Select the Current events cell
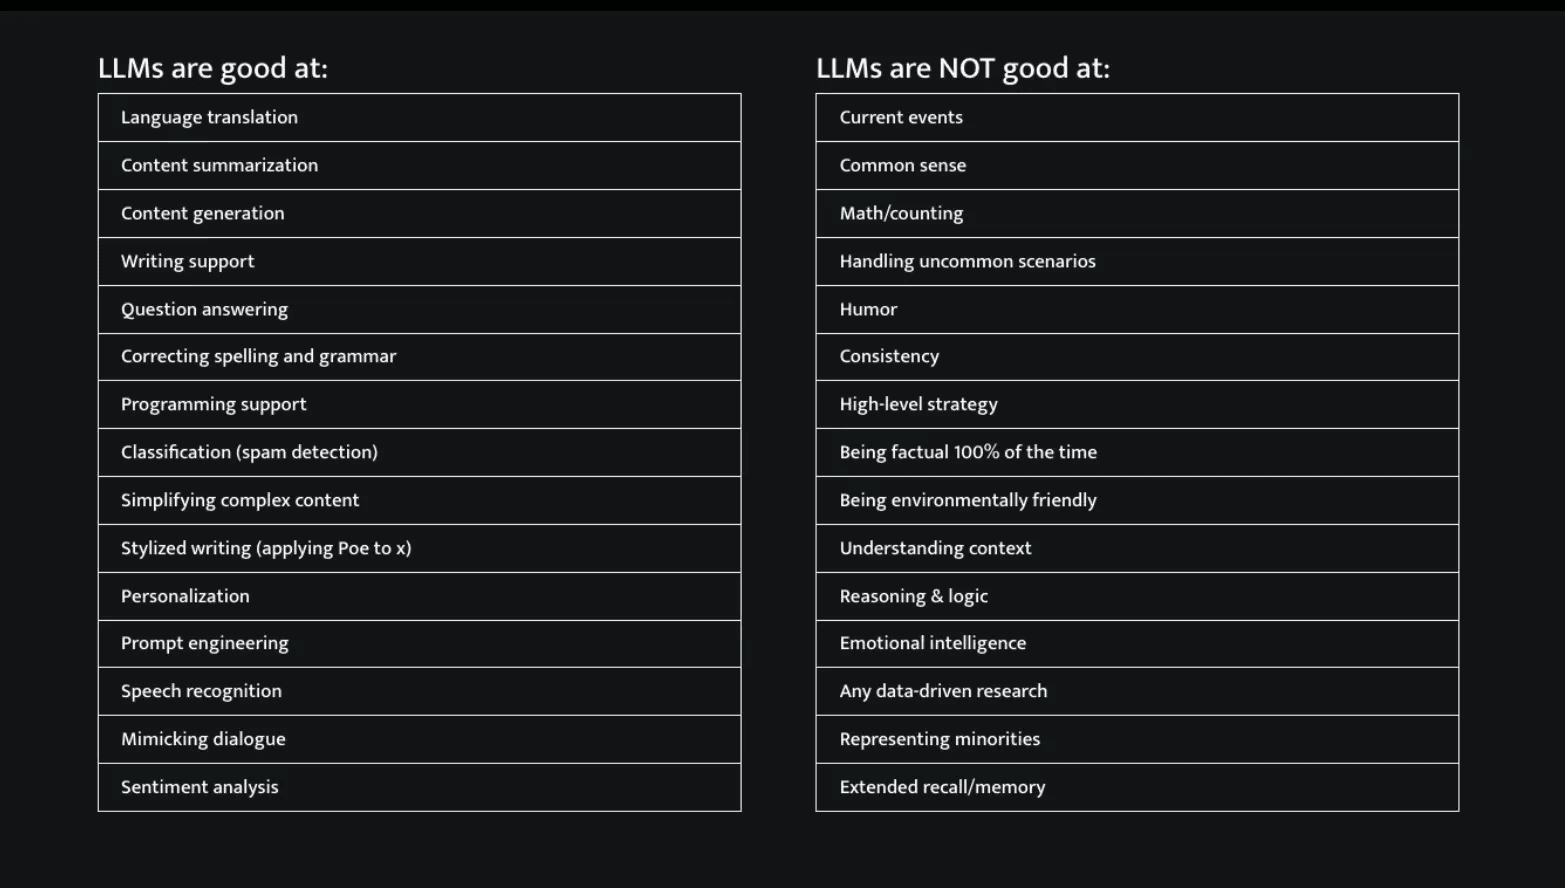The image size is (1565, 888). point(901,117)
